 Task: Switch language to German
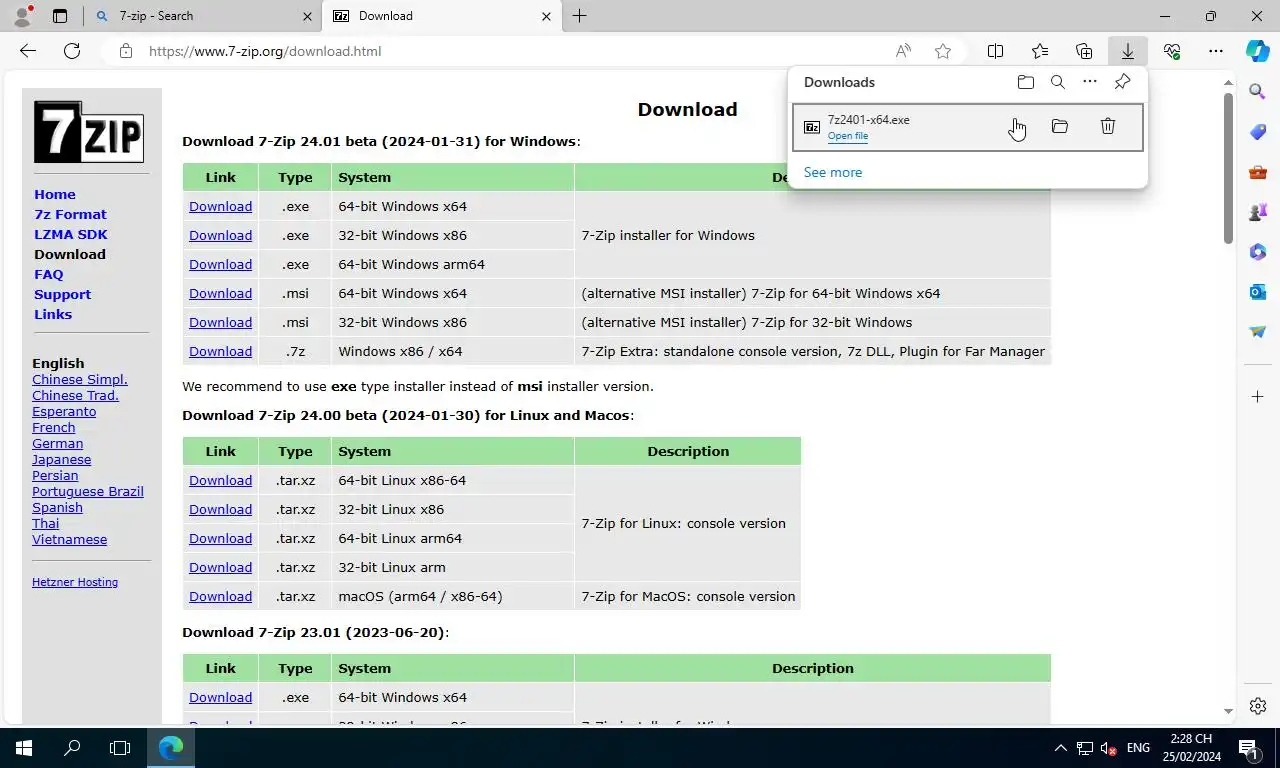[58, 443]
